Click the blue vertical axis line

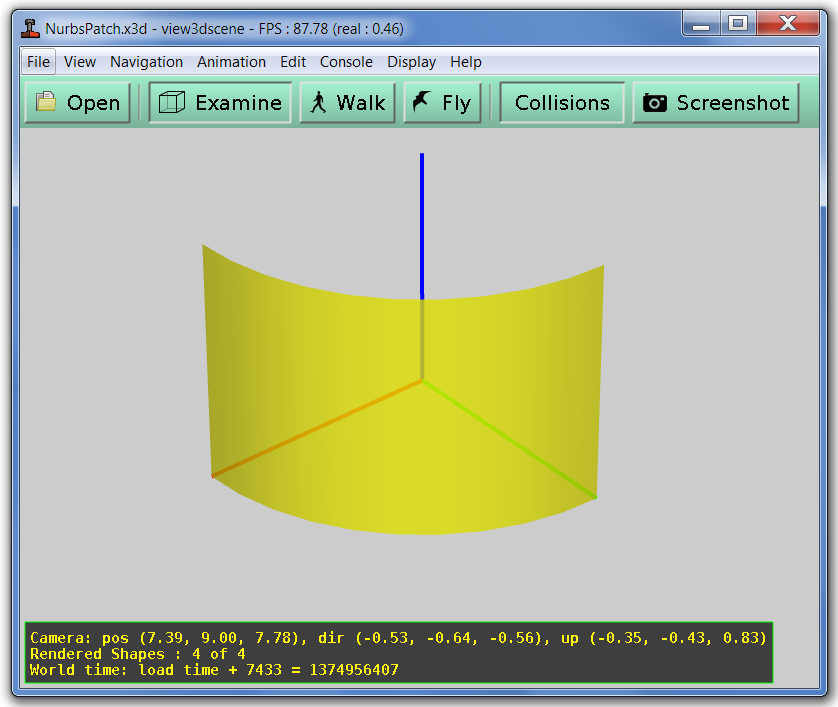click(x=422, y=220)
